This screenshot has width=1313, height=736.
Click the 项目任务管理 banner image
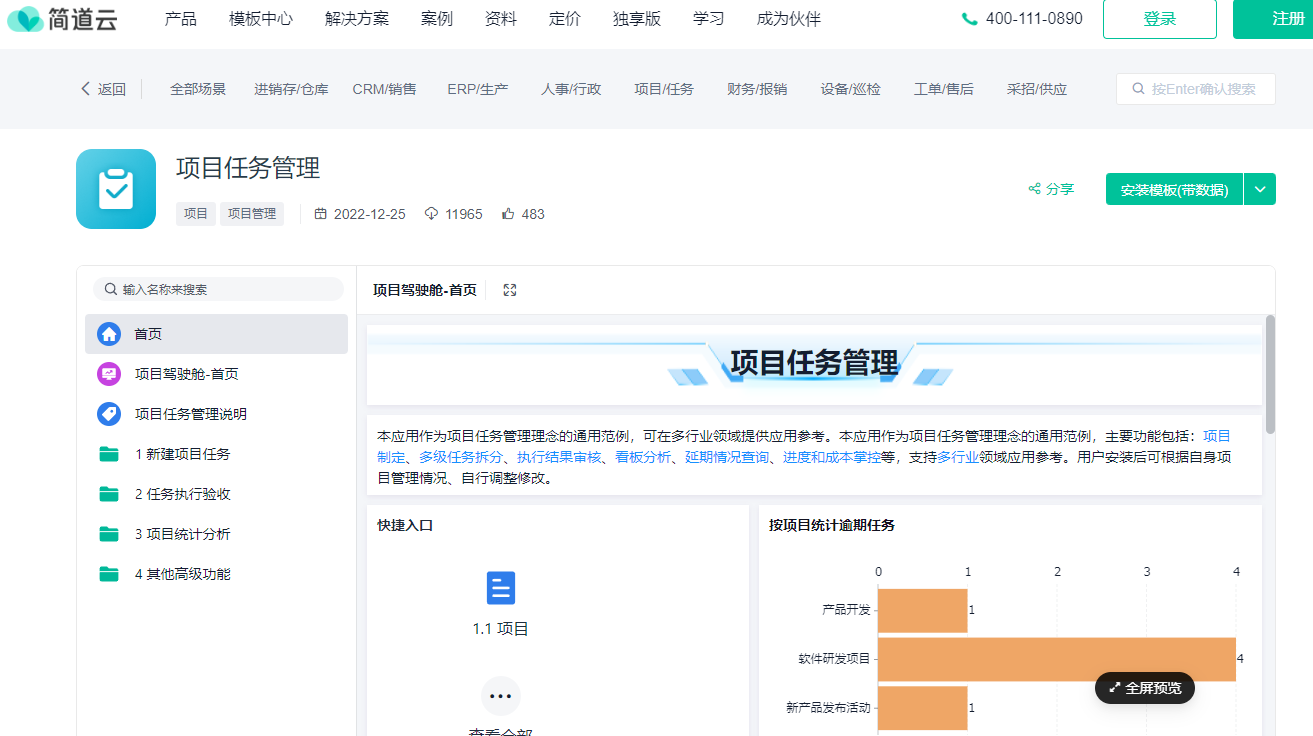coord(814,364)
